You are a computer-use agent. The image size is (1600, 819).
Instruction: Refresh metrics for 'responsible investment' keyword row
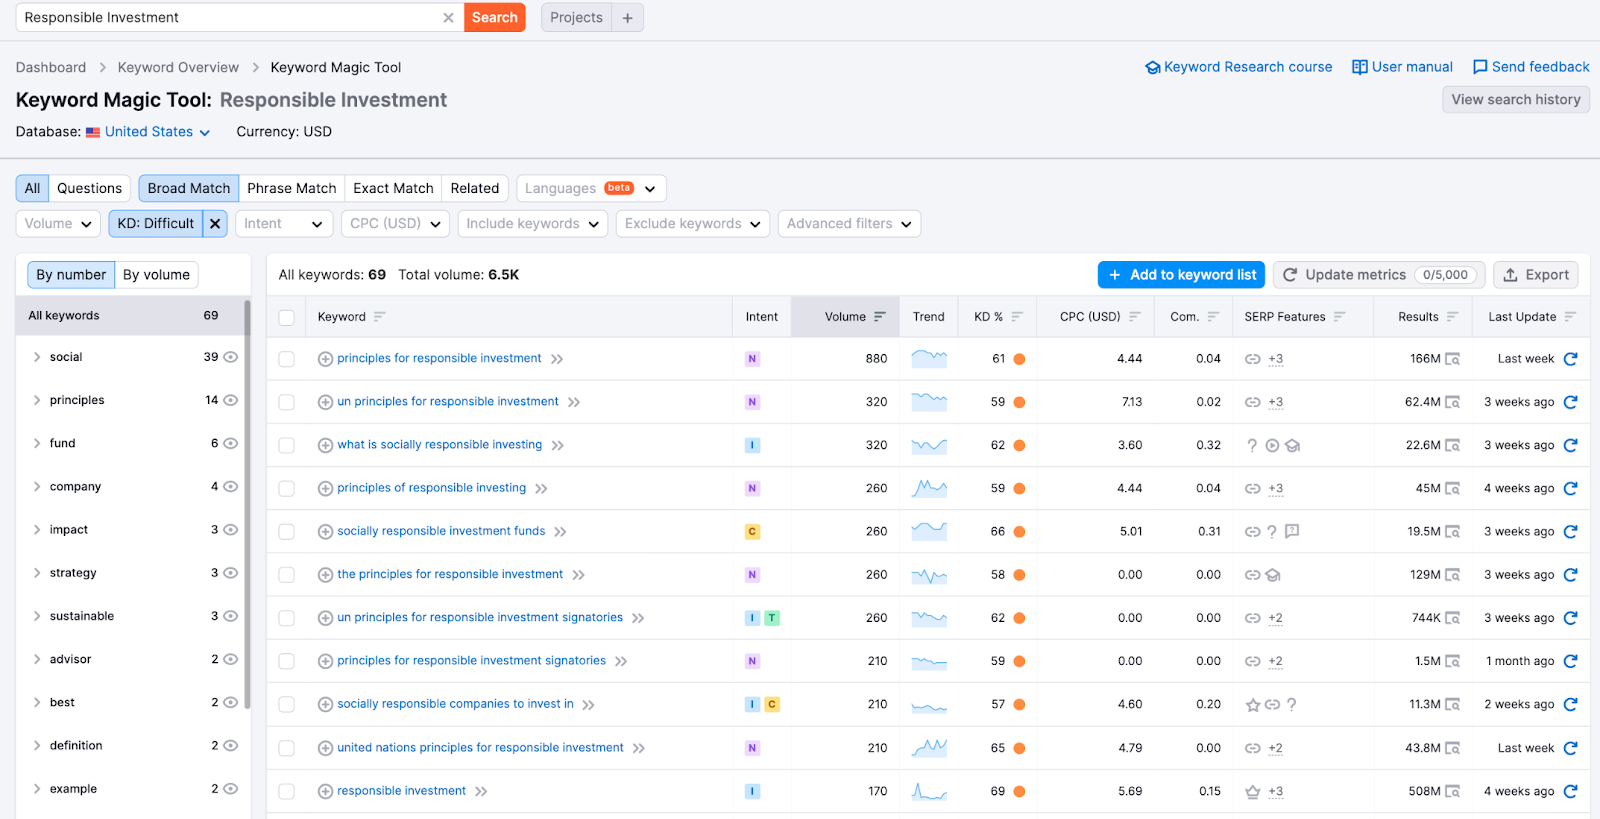click(x=1570, y=791)
